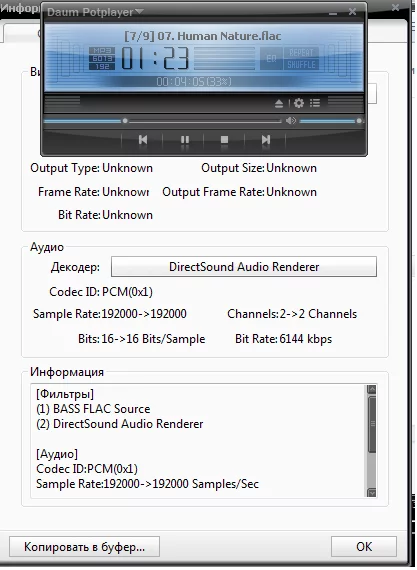Skip to the previous track
Screen dimensions: 417x570
click(143, 140)
